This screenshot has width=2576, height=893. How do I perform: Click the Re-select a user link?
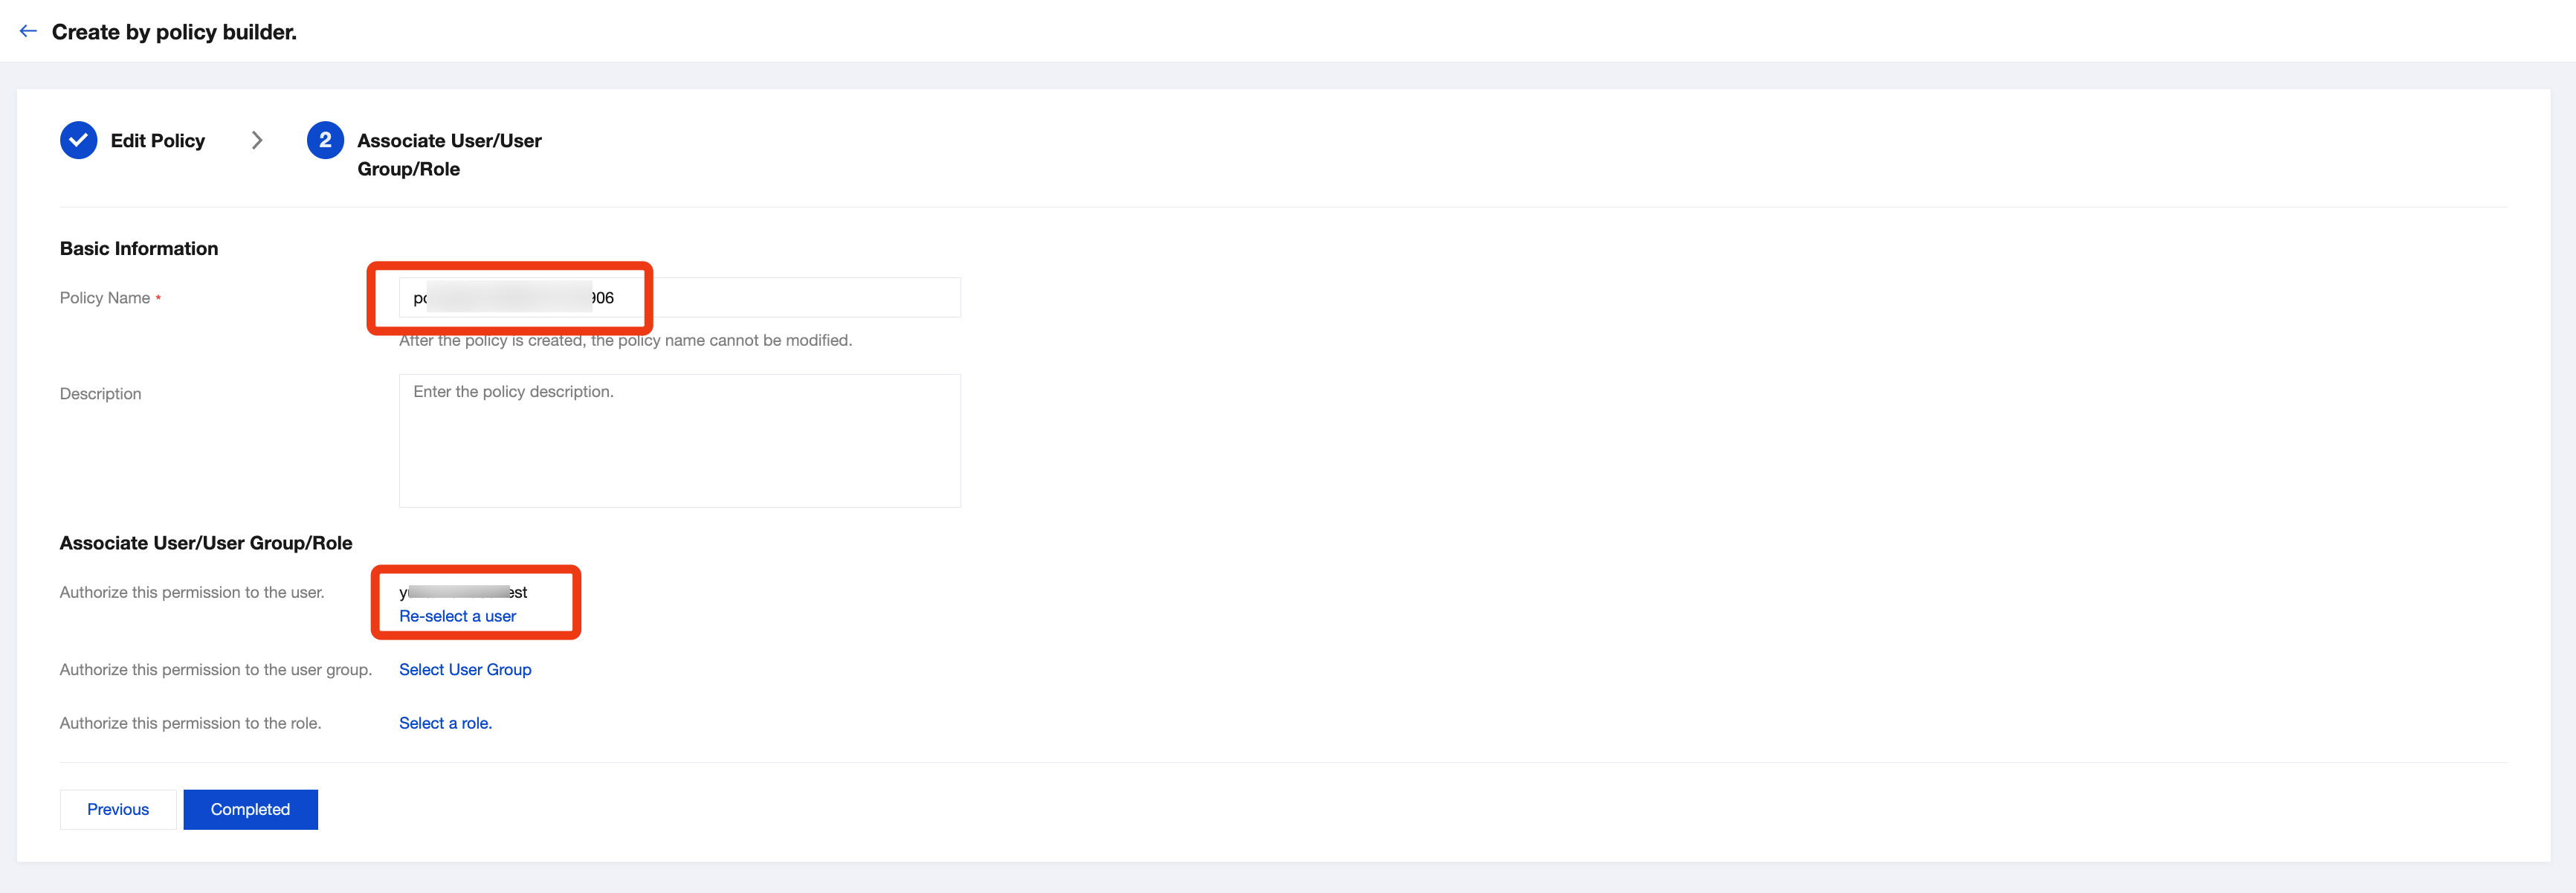click(x=457, y=617)
